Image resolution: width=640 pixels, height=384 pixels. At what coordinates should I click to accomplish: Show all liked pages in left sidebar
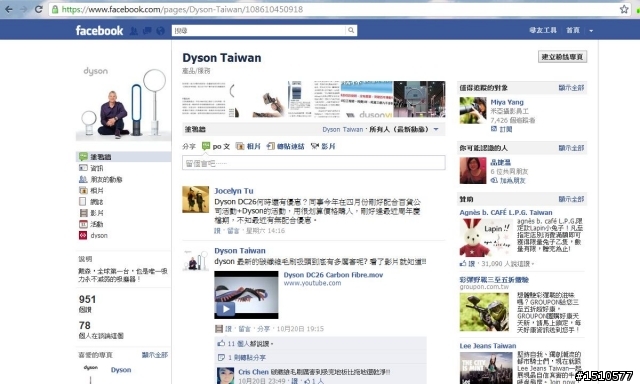(x=155, y=355)
